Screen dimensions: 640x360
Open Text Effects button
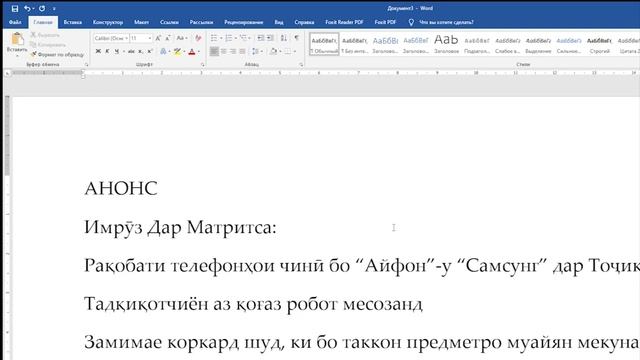point(163,51)
